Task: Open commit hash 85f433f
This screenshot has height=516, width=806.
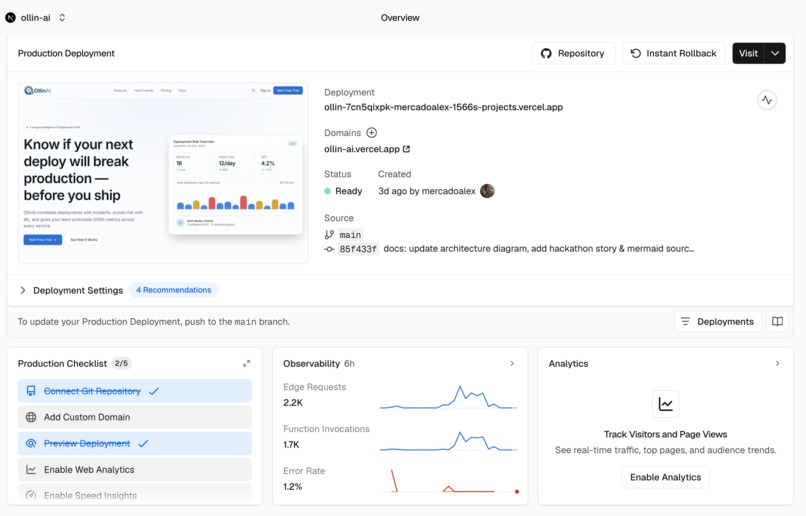Action: coord(358,249)
